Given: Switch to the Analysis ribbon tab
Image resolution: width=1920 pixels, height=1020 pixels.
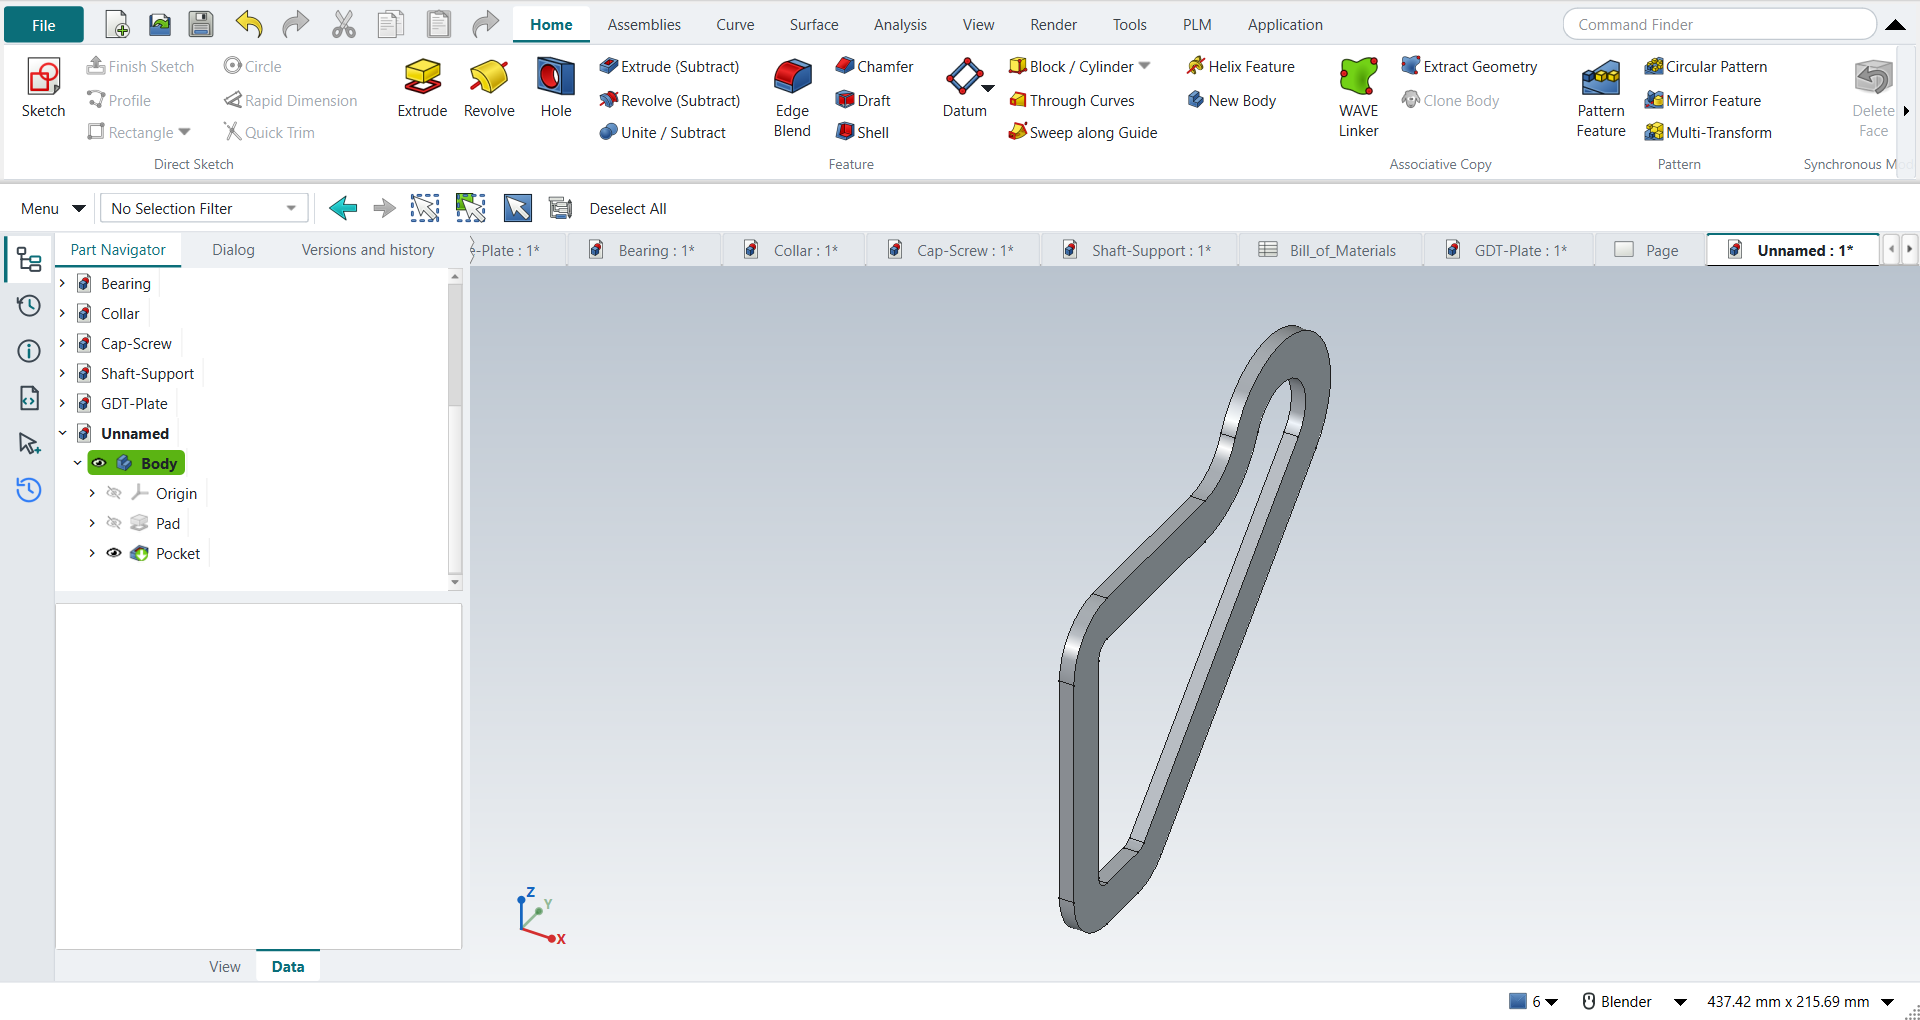Looking at the screenshot, I should click(900, 24).
